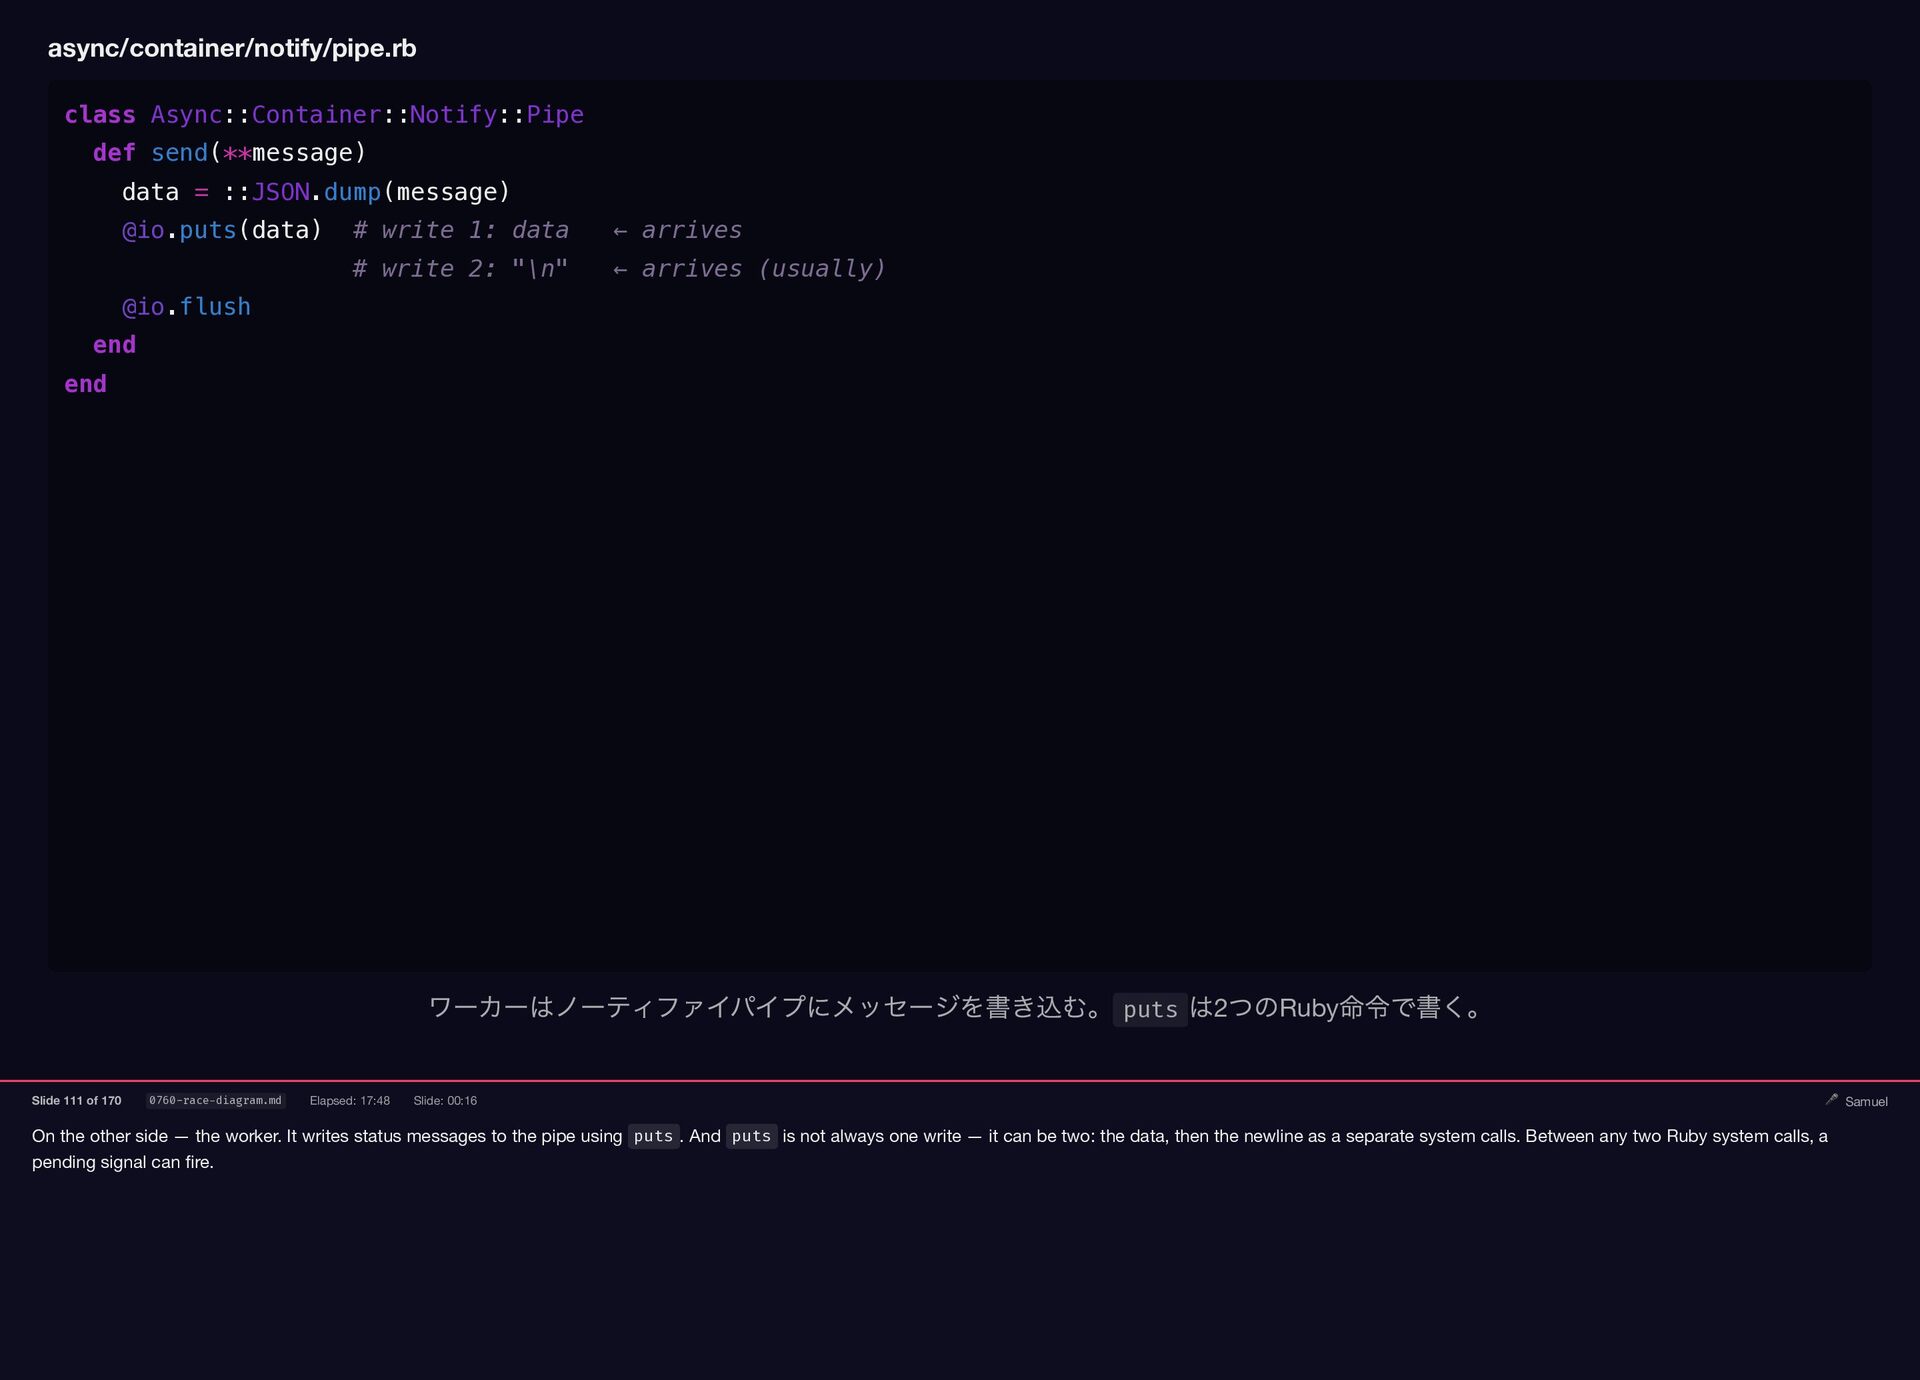Click the microphone icon beside Samuel
This screenshot has width=1920, height=1380.
pyautogui.click(x=1831, y=1099)
